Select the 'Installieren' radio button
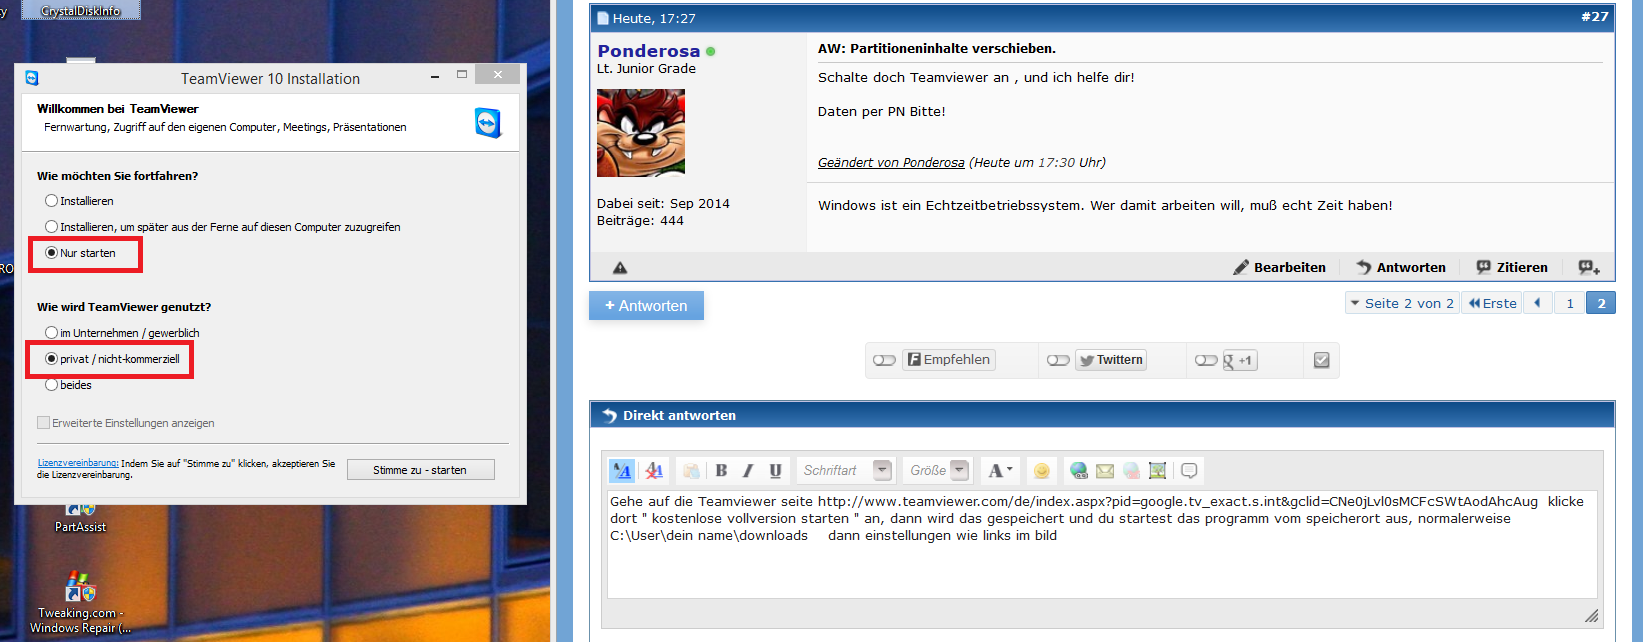Image resolution: width=1643 pixels, height=642 pixels. tap(51, 201)
